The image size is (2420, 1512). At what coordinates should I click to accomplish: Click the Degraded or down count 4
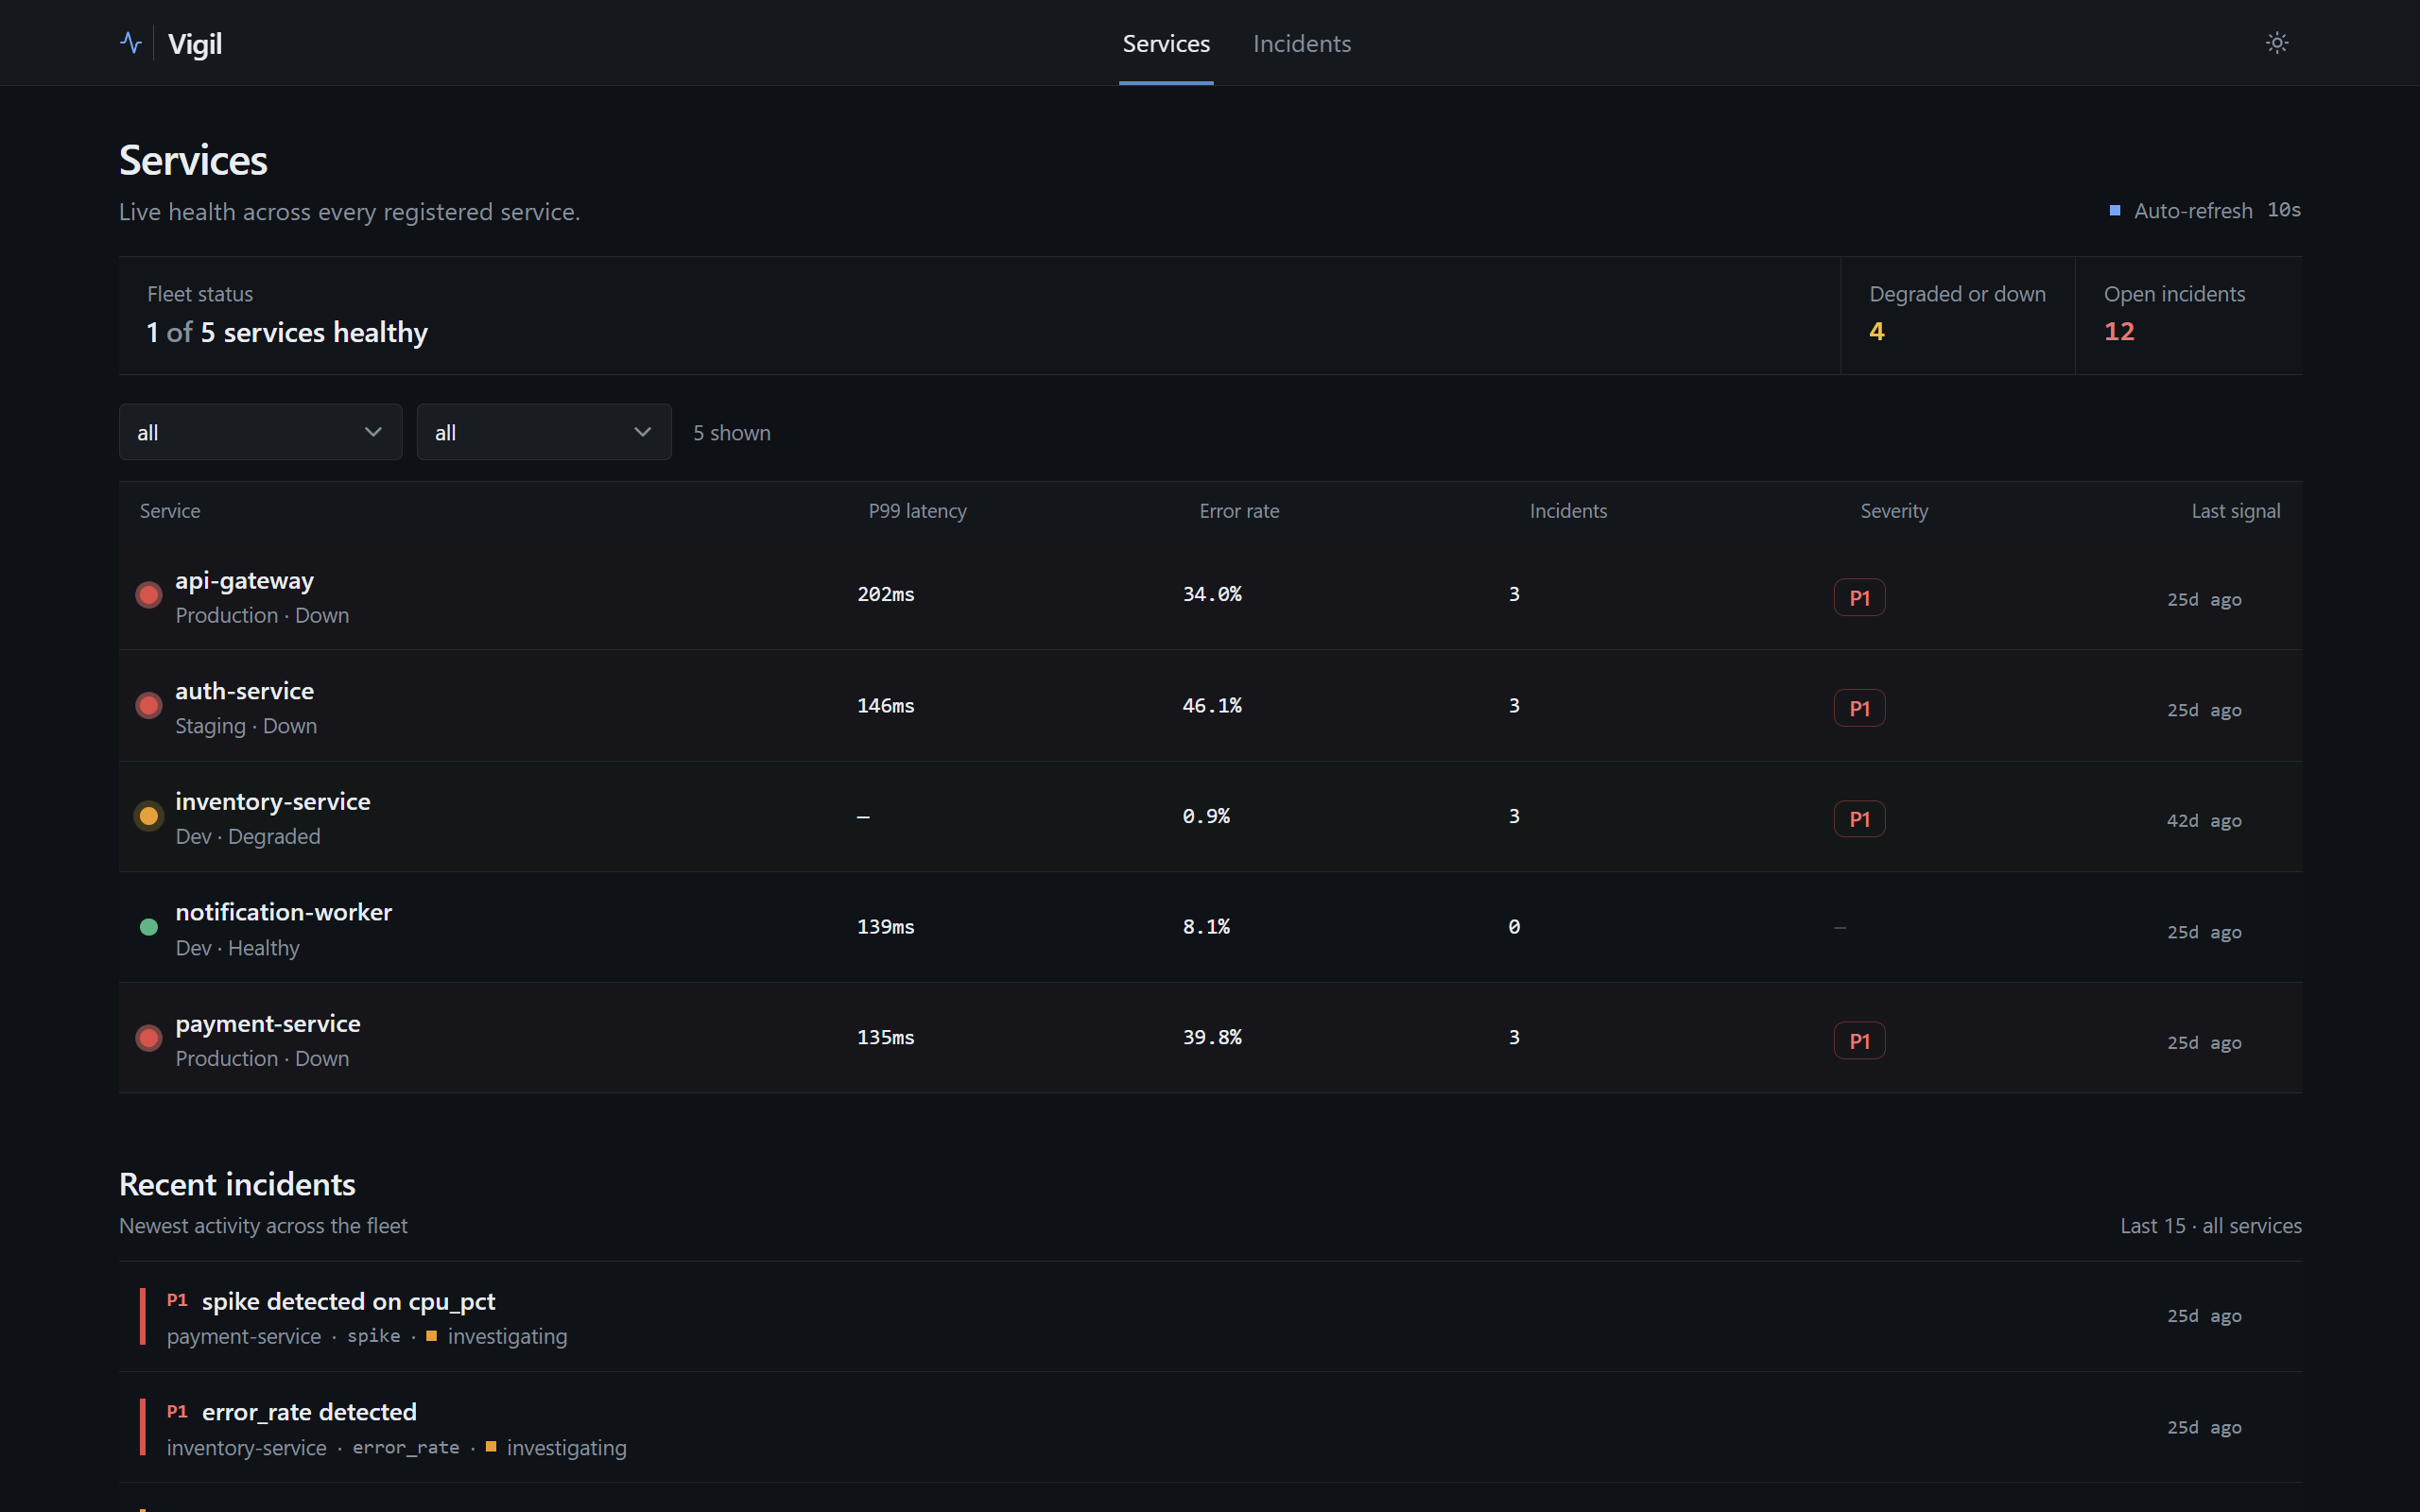click(1876, 331)
